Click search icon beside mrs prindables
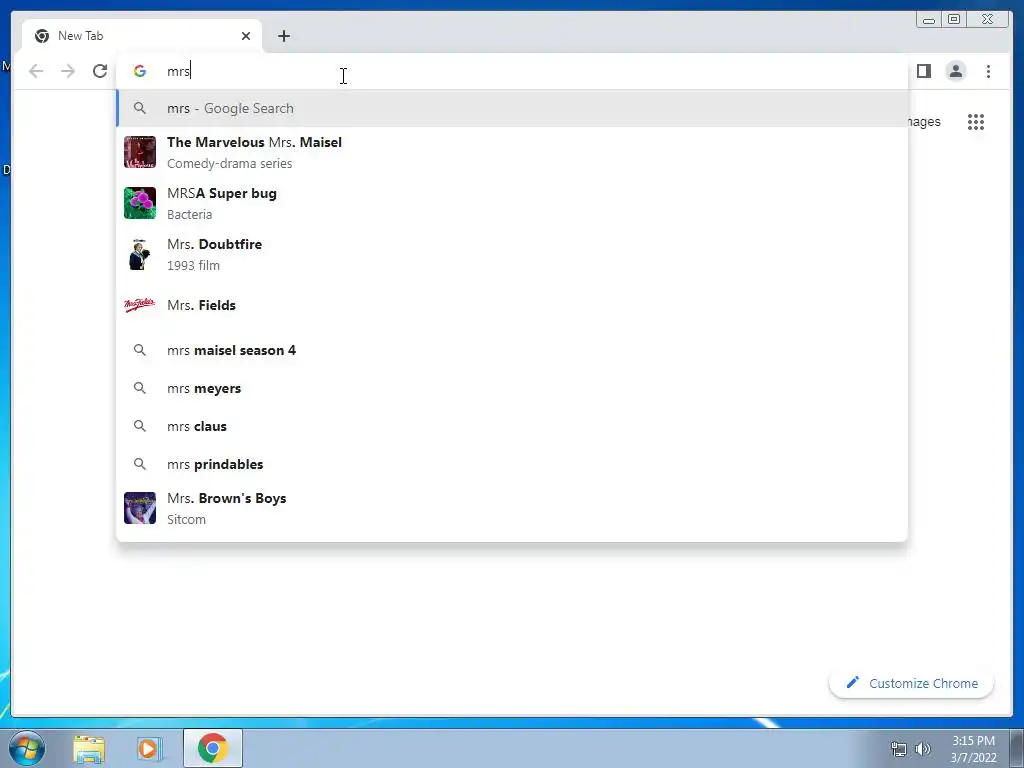This screenshot has height=768, width=1024. pos(140,464)
